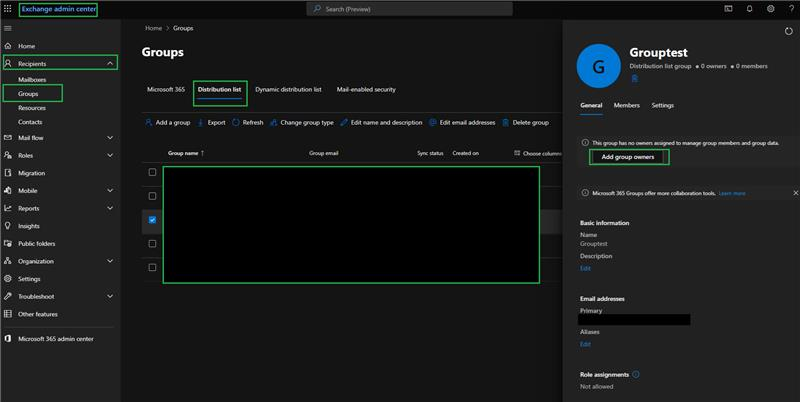Click the Organization icon in sidebar
The image size is (800, 402).
tap(8, 261)
